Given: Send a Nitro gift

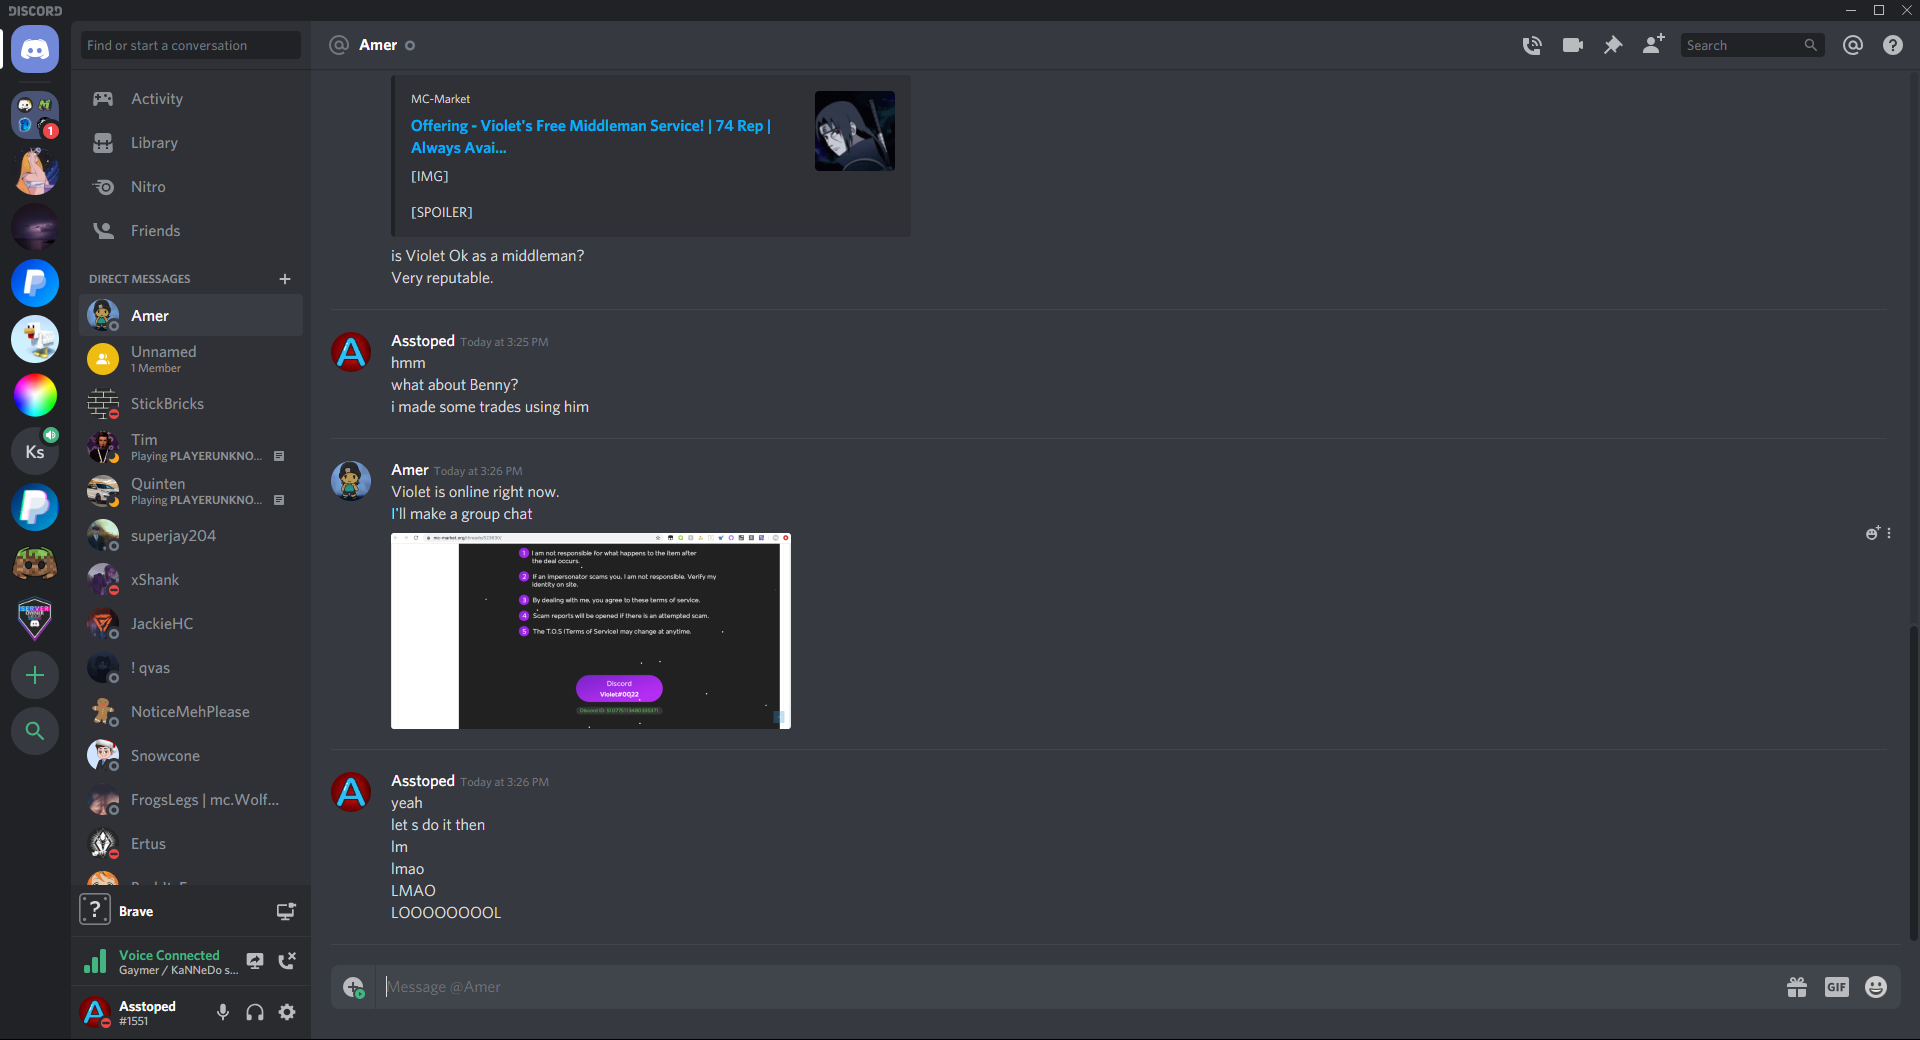Looking at the screenshot, I should point(1796,987).
